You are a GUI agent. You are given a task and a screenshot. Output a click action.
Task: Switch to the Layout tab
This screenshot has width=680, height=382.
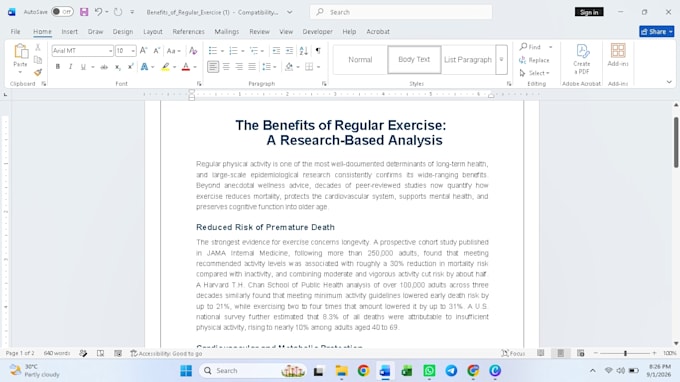(153, 32)
